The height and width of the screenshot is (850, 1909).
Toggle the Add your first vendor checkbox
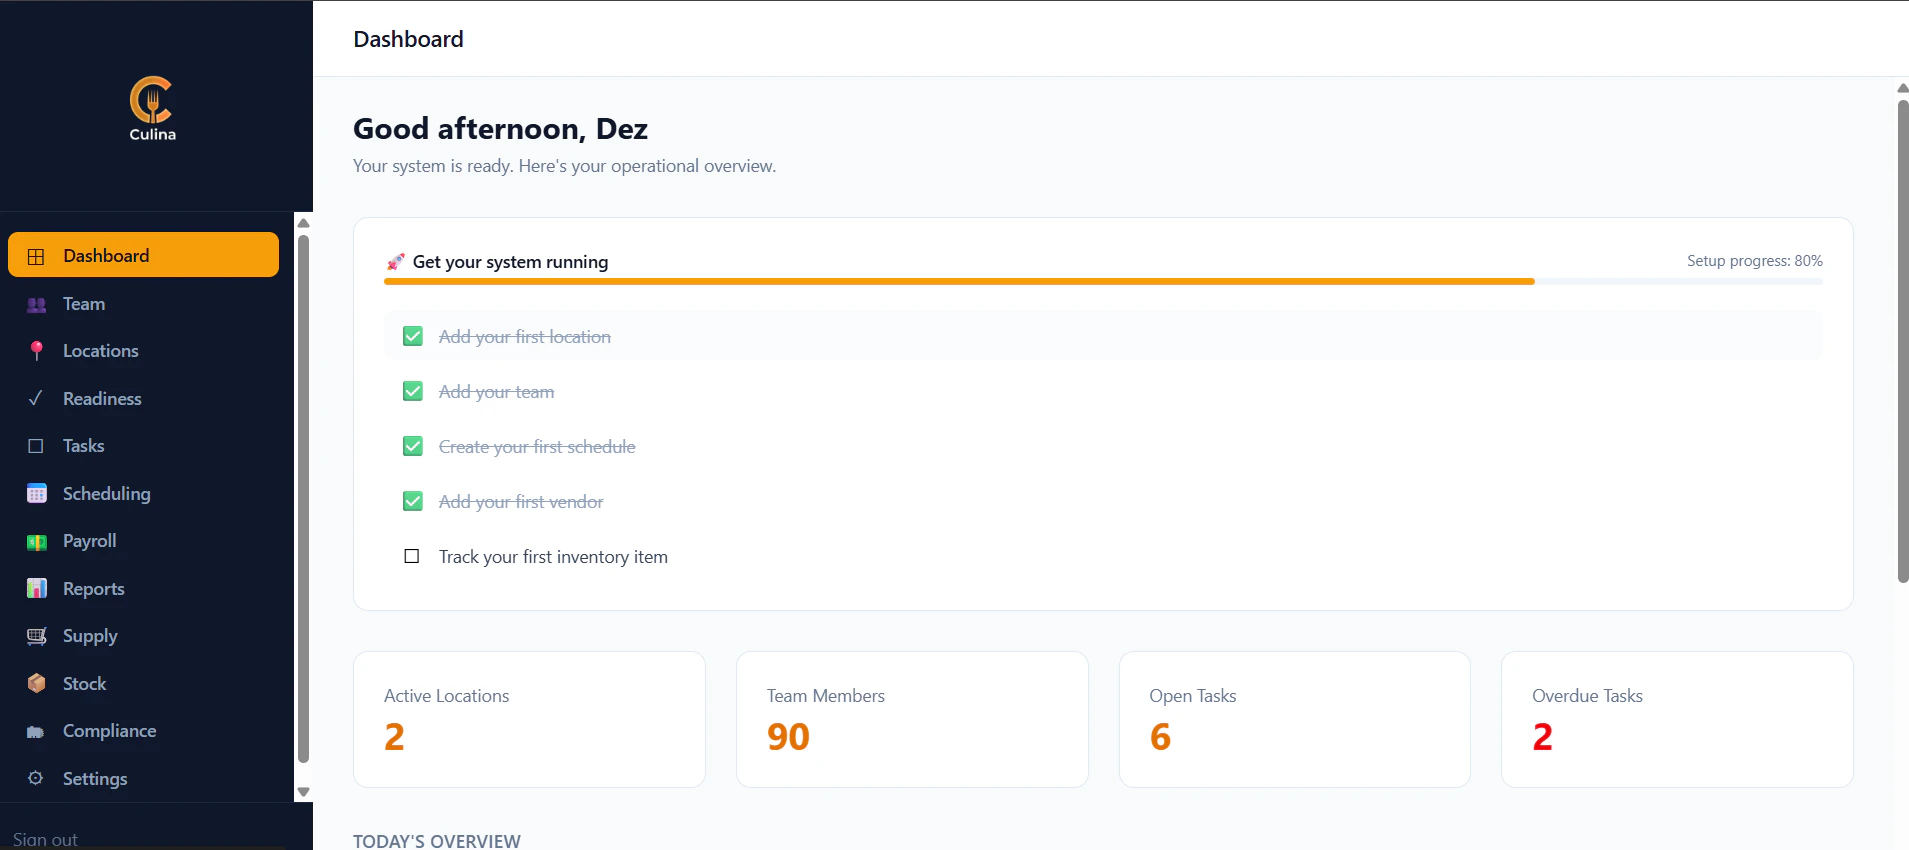point(412,501)
